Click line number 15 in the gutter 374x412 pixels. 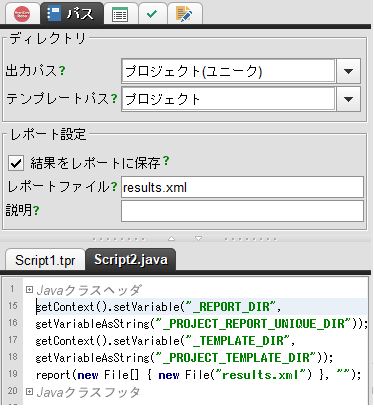[13, 306]
